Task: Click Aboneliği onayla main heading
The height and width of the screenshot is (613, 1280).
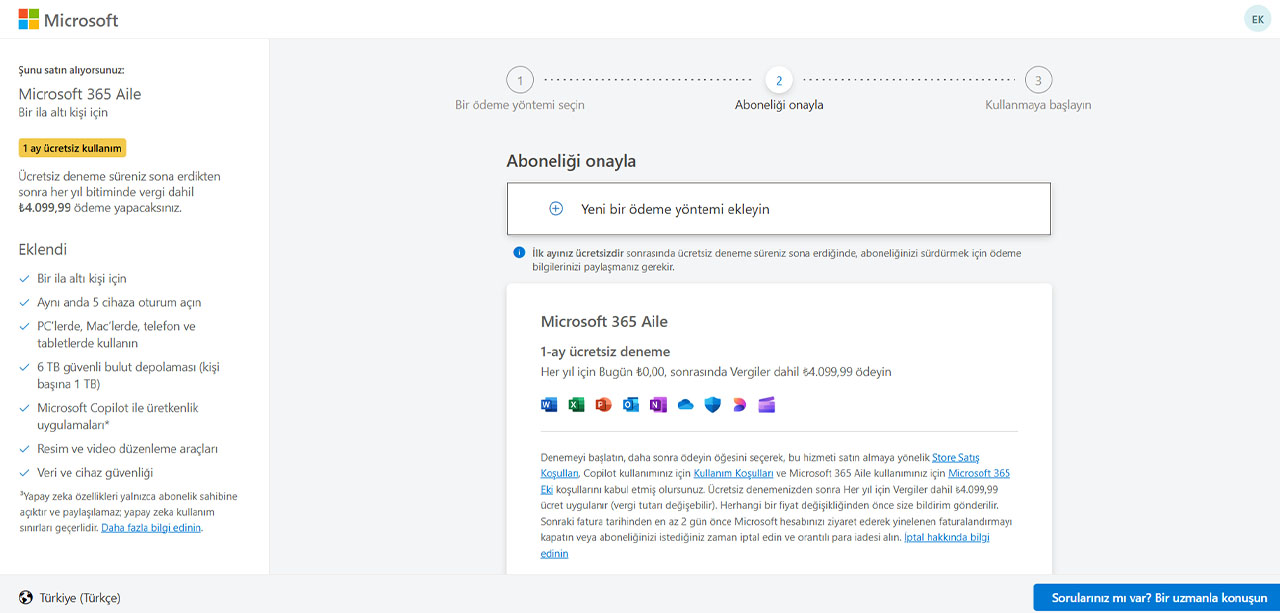Action: click(571, 161)
